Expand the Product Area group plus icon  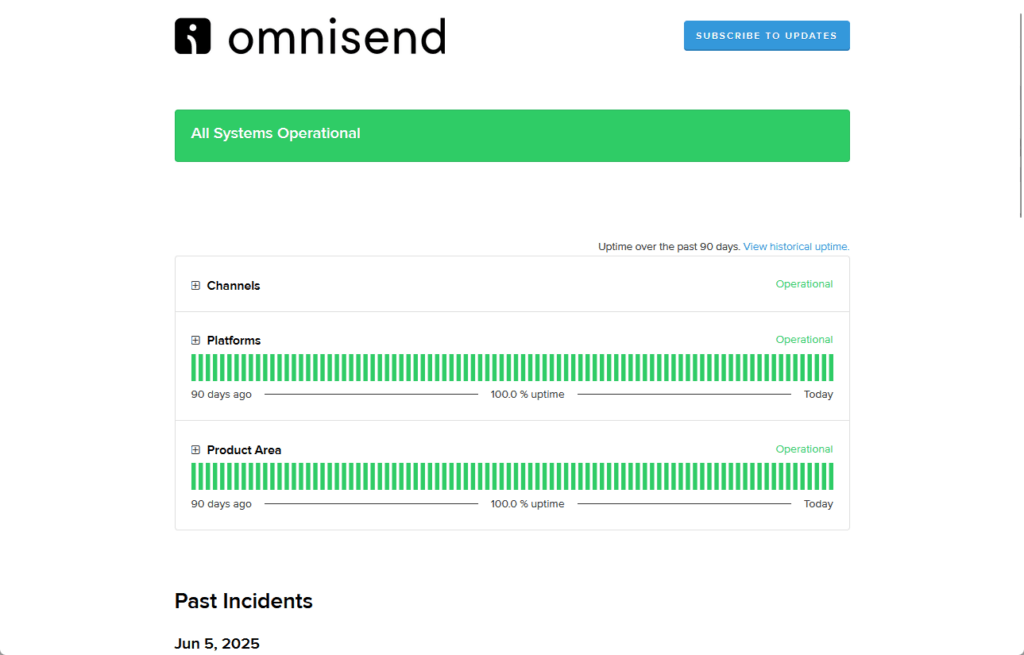(x=195, y=450)
